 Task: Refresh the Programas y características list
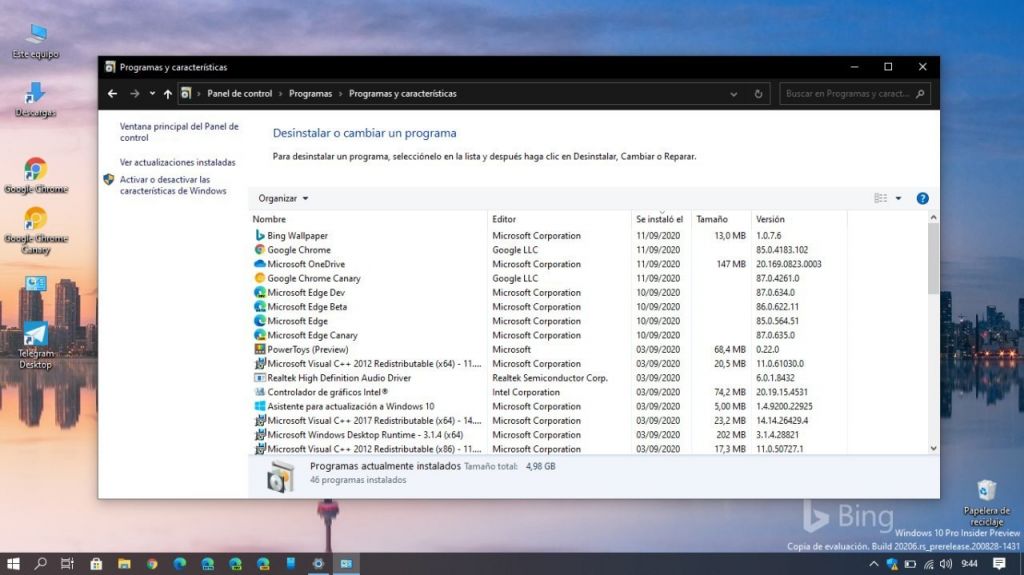pos(759,94)
